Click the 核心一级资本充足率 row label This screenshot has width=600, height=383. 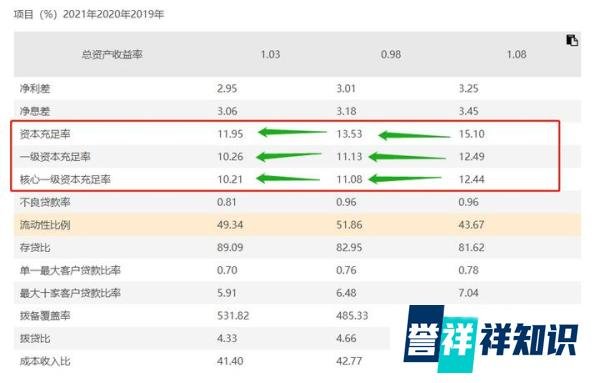coord(65,179)
